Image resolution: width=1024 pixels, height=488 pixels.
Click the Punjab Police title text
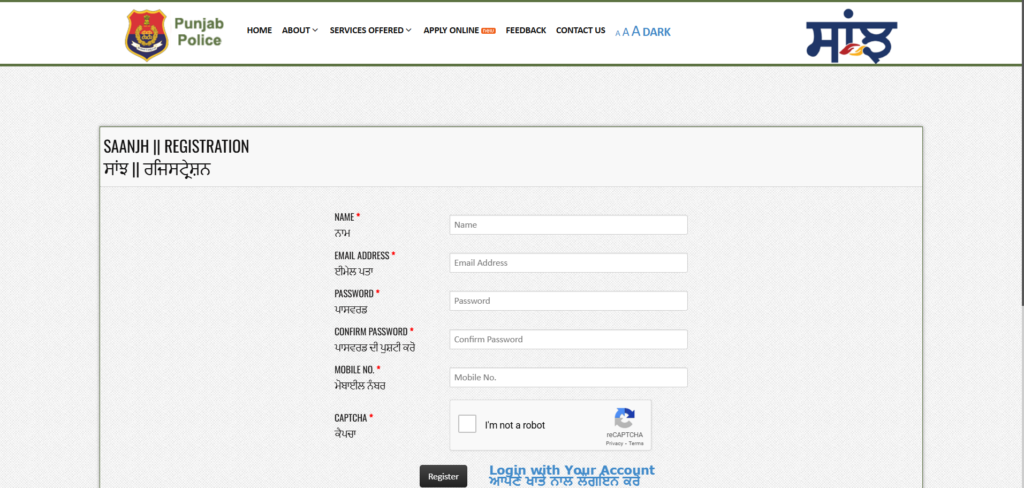[199, 32]
